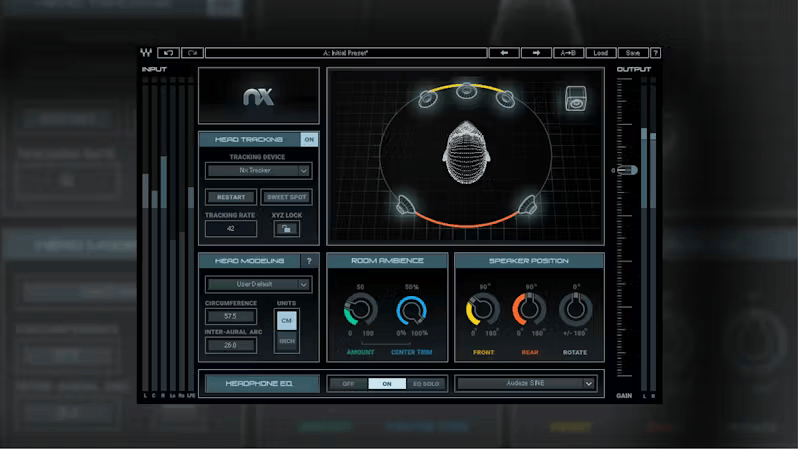Enable EQ Solo

[x=426, y=384]
